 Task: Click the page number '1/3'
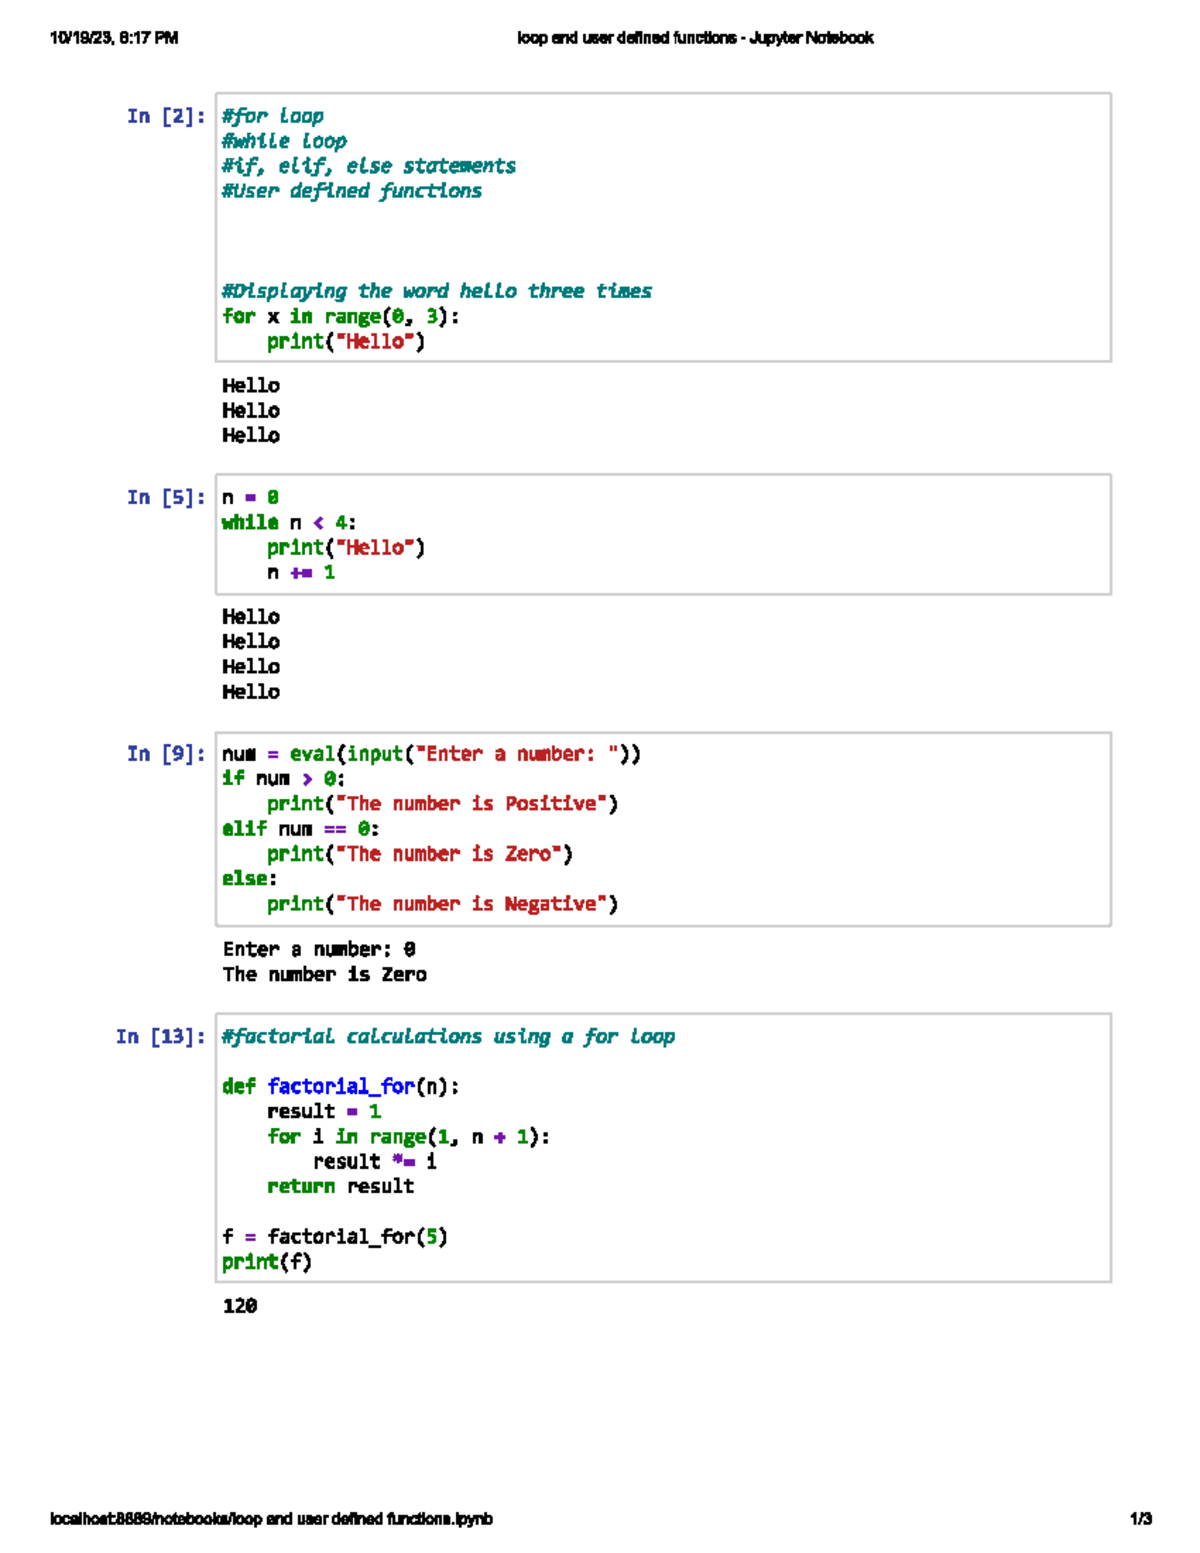[x=1141, y=1518]
